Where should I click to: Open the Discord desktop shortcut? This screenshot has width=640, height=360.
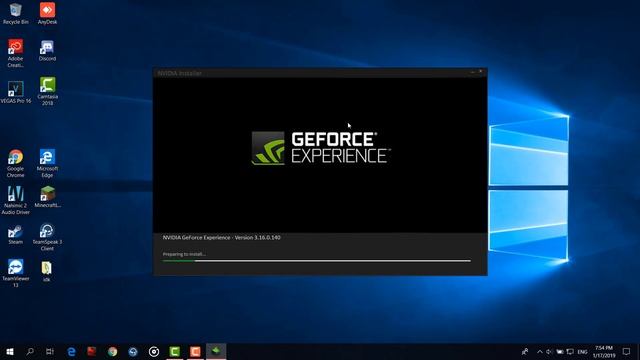(47, 51)
